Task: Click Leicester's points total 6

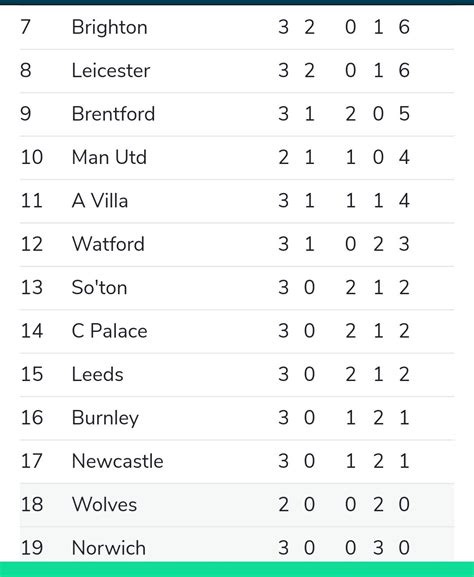Action: 404,70
